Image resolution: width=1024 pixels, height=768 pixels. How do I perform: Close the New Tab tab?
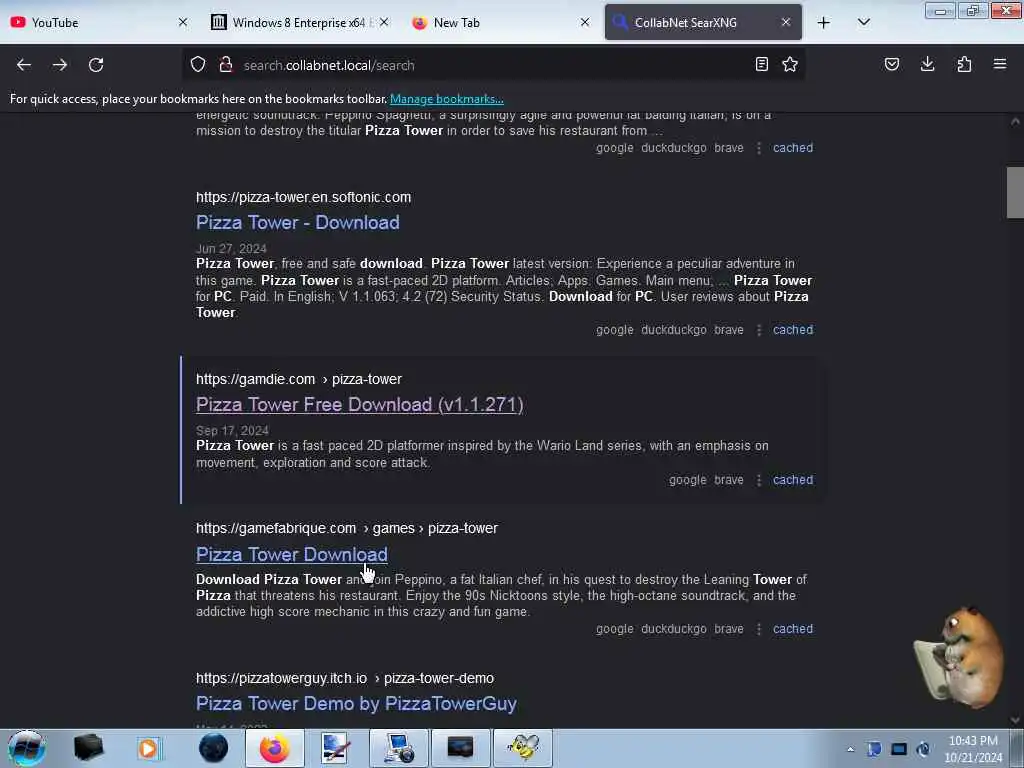coord(585,22)
